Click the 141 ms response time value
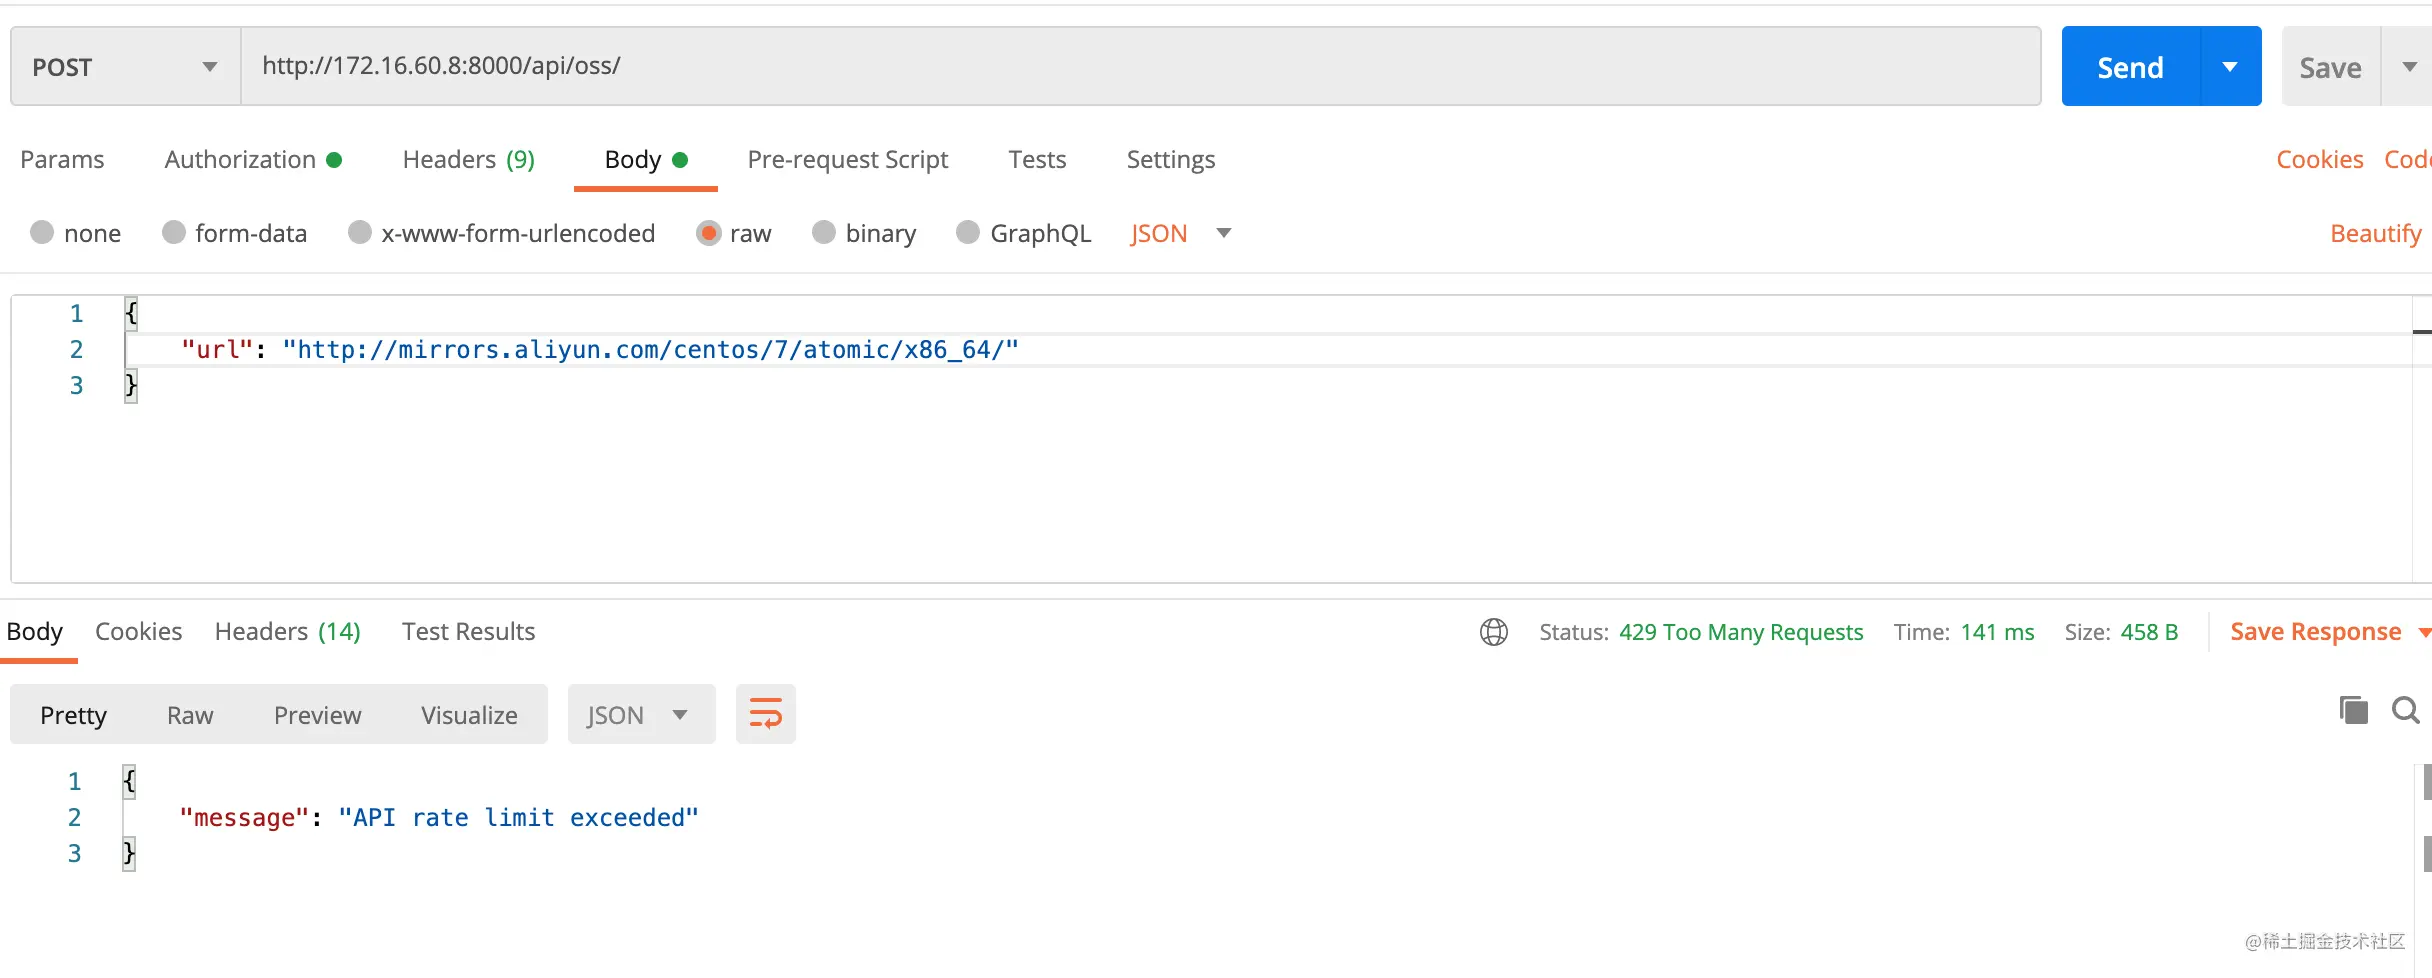2432x978 pixels. 1997,632
